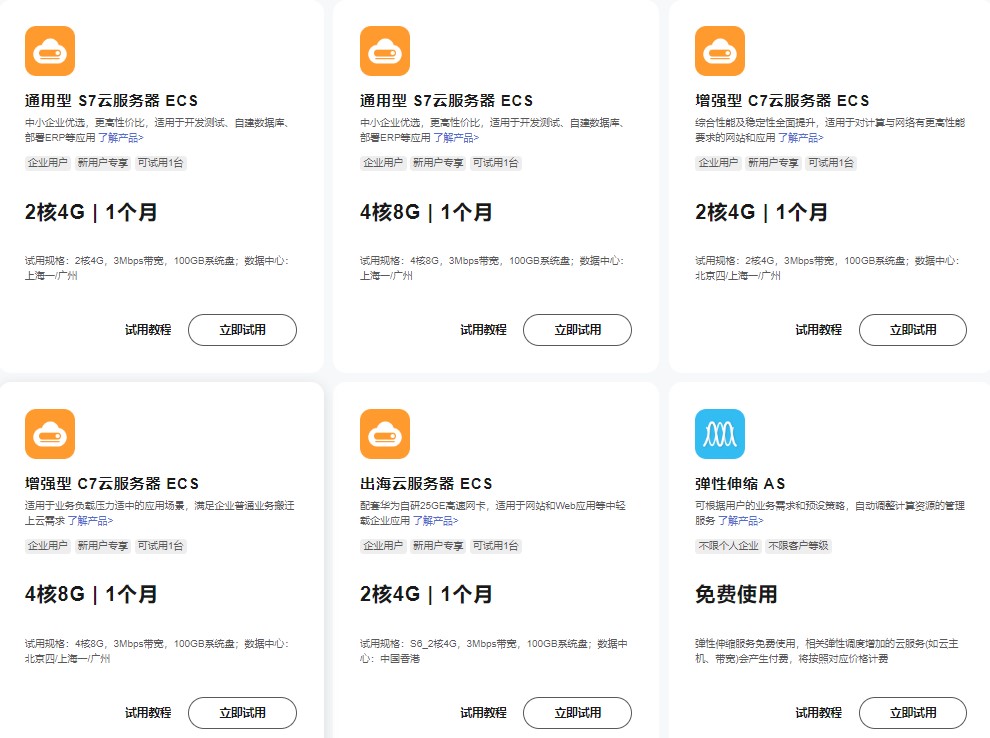View 试用教程 for 弹性伸缩 AS
Viewport: 990px width, 738px height.
[818, 713]
